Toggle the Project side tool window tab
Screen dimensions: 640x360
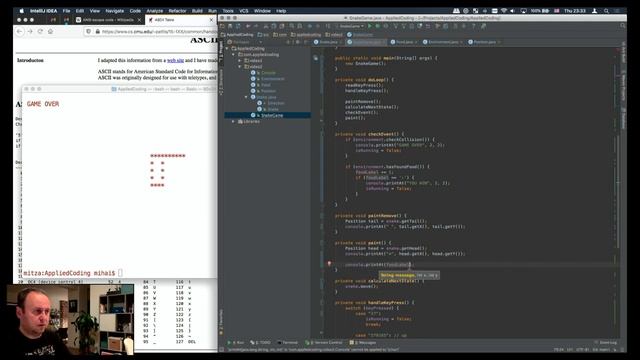pyautogui.click(x=221, y=51)
